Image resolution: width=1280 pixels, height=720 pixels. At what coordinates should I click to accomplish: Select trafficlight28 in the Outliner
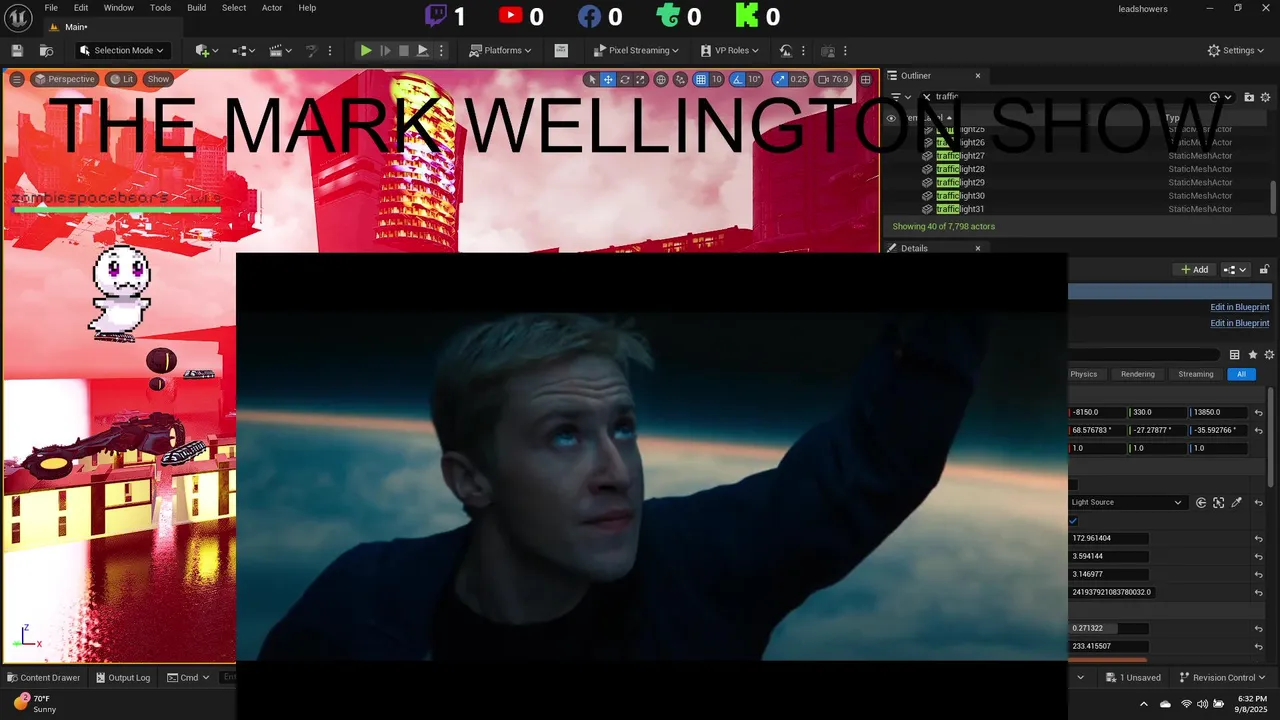(x=960, y=169)
